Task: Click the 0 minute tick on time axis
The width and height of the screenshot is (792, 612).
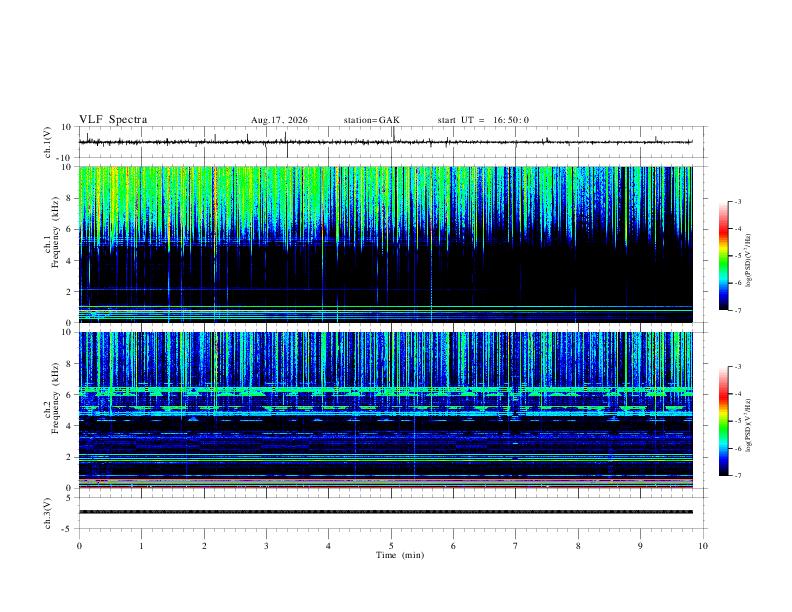Action: 79,546
